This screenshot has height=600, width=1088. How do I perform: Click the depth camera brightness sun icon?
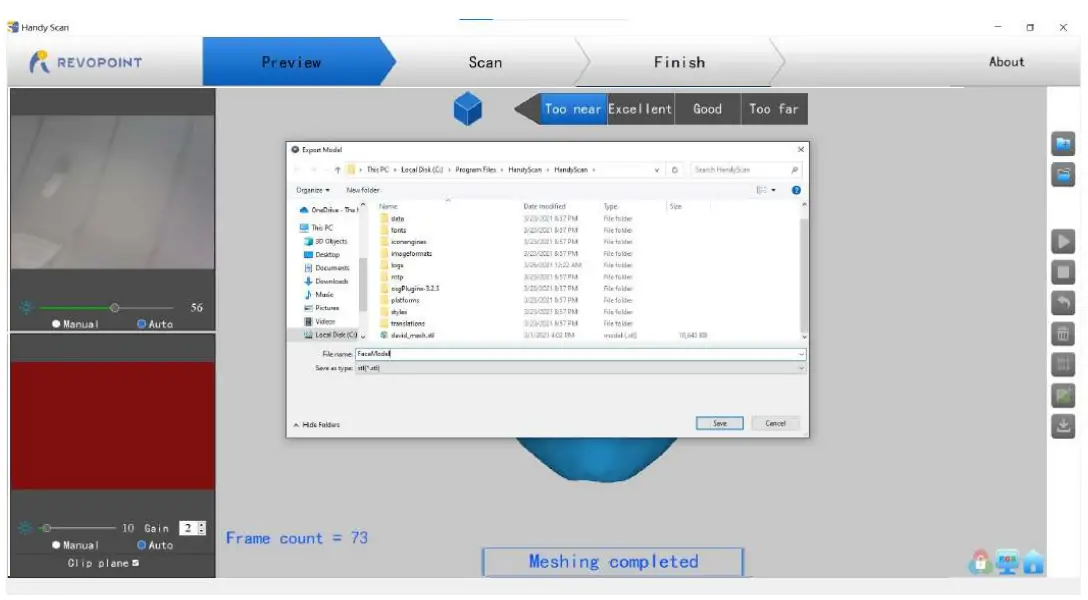point(25,528)
